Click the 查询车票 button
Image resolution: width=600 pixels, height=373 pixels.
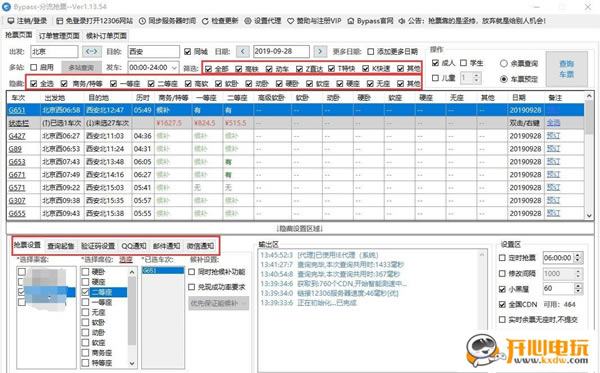(x=566, y=69)
